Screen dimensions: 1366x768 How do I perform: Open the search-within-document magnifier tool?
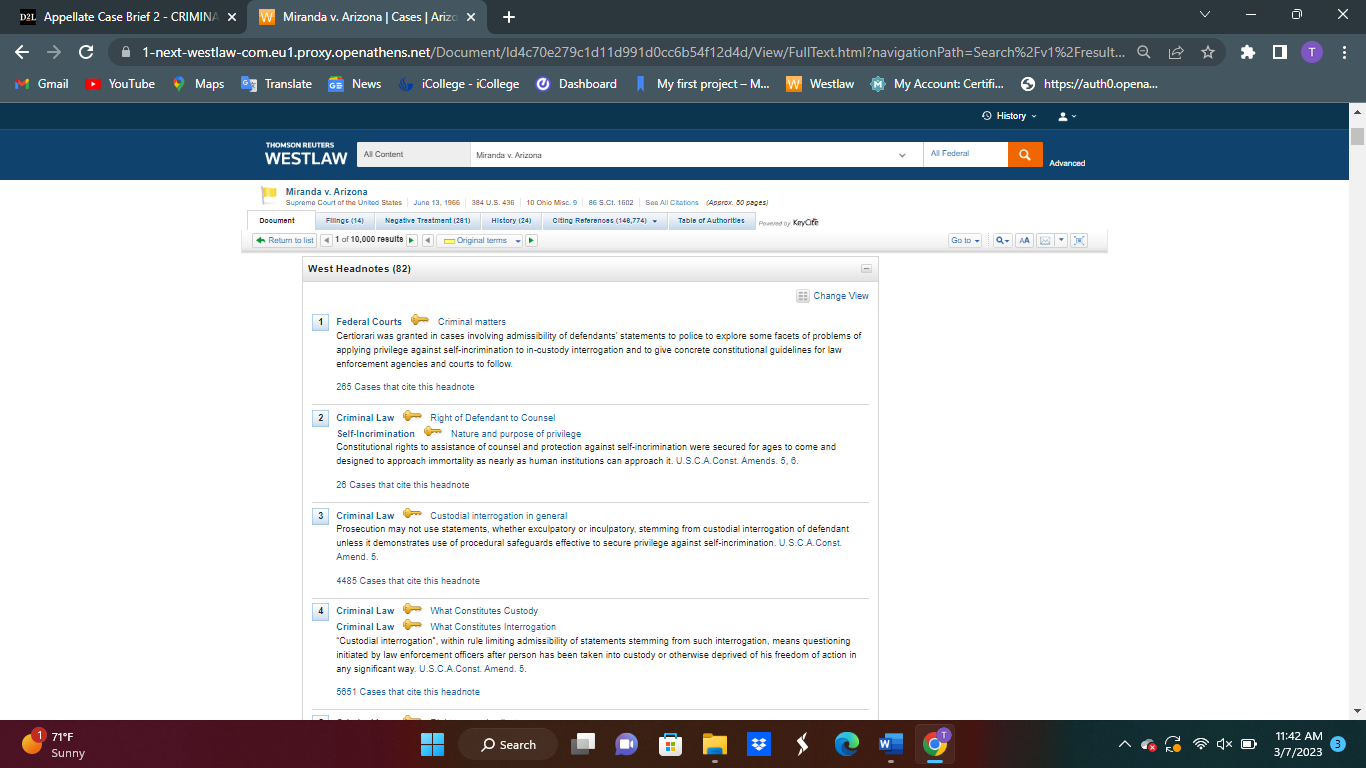[x=1000, y=240]
